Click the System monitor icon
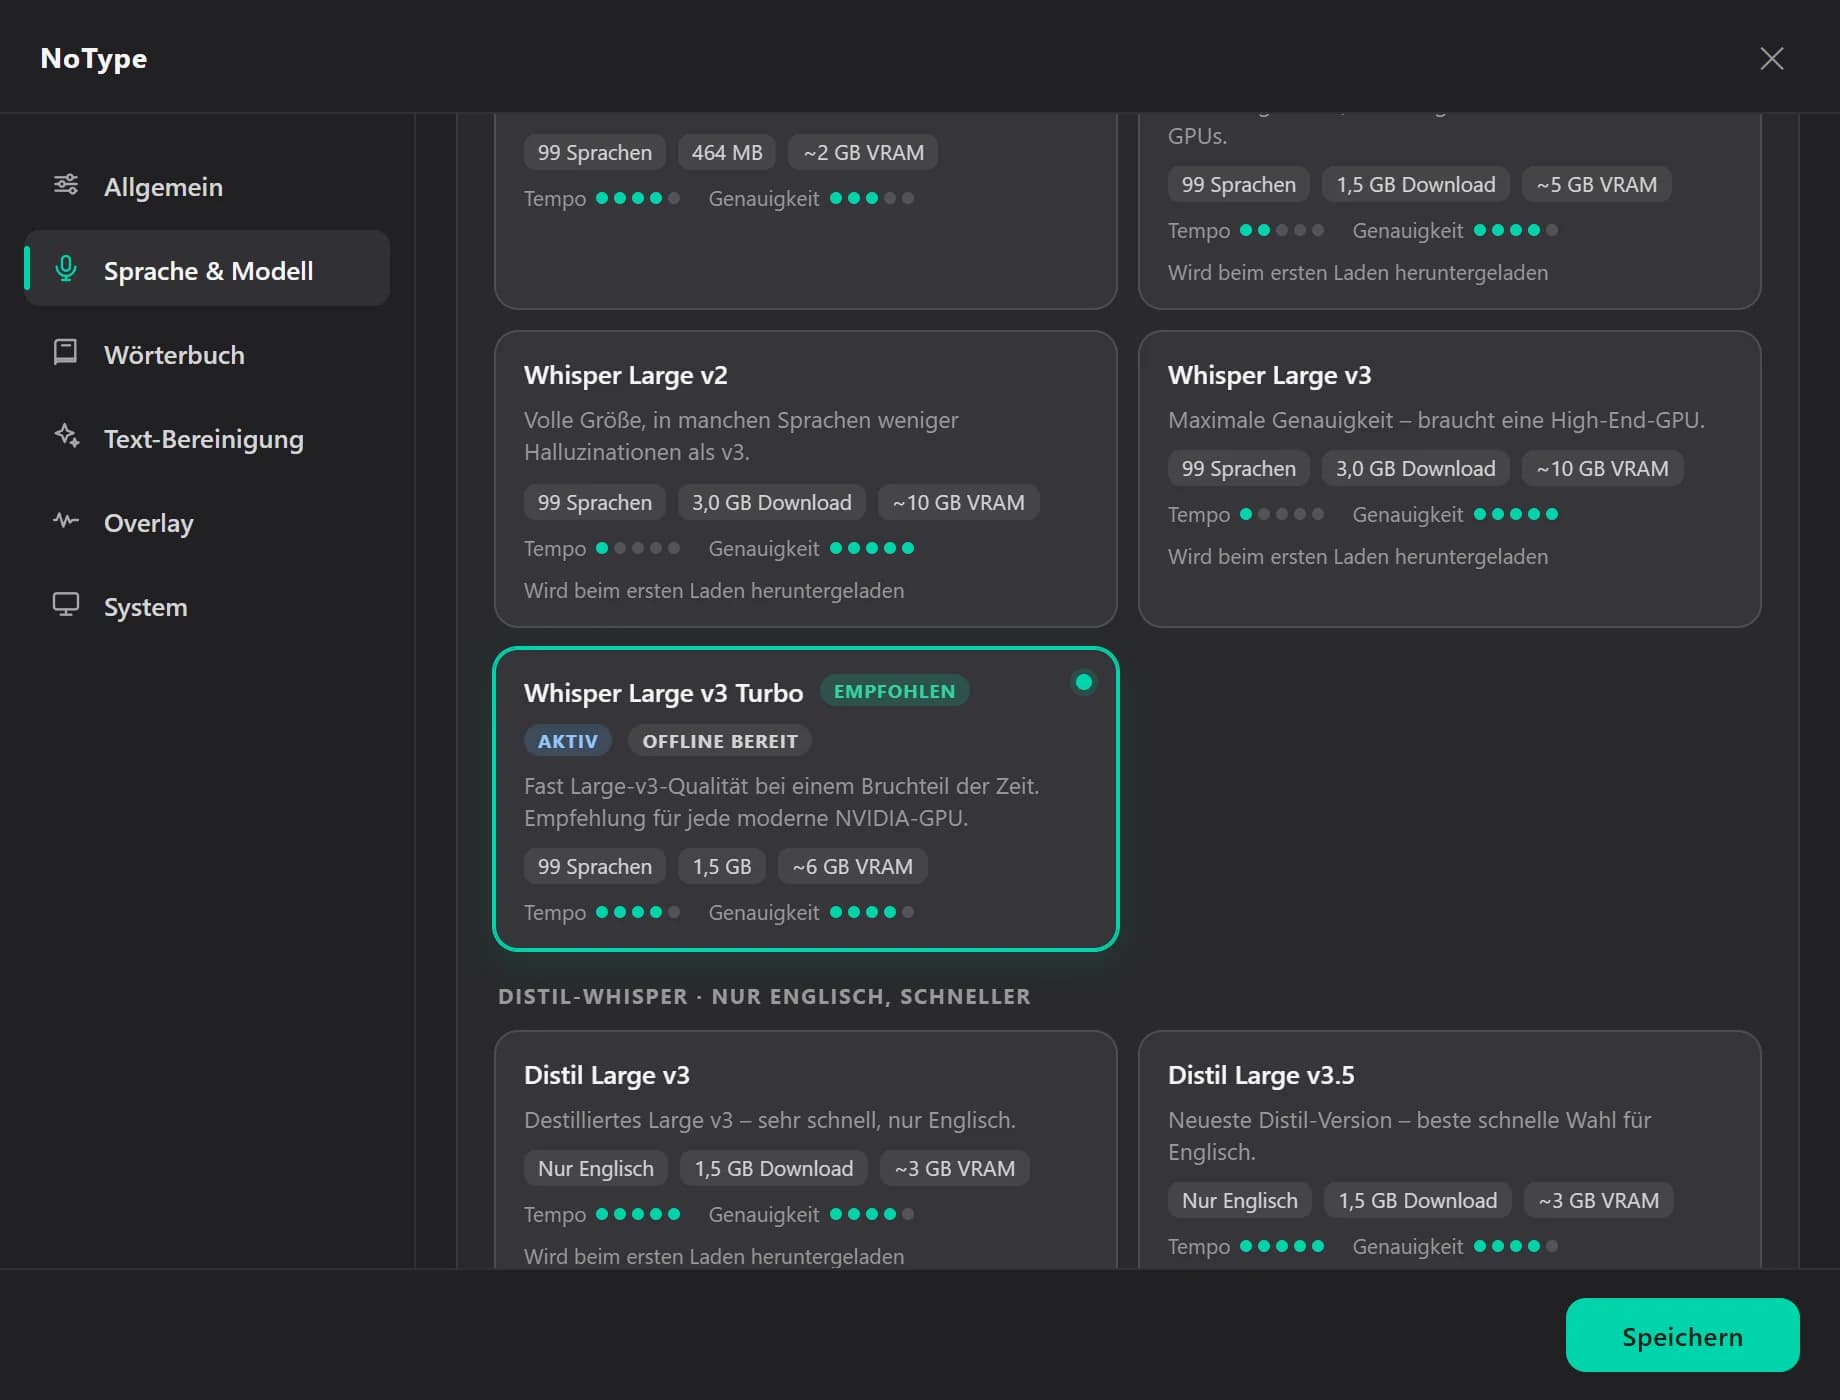 pos(66,605)
